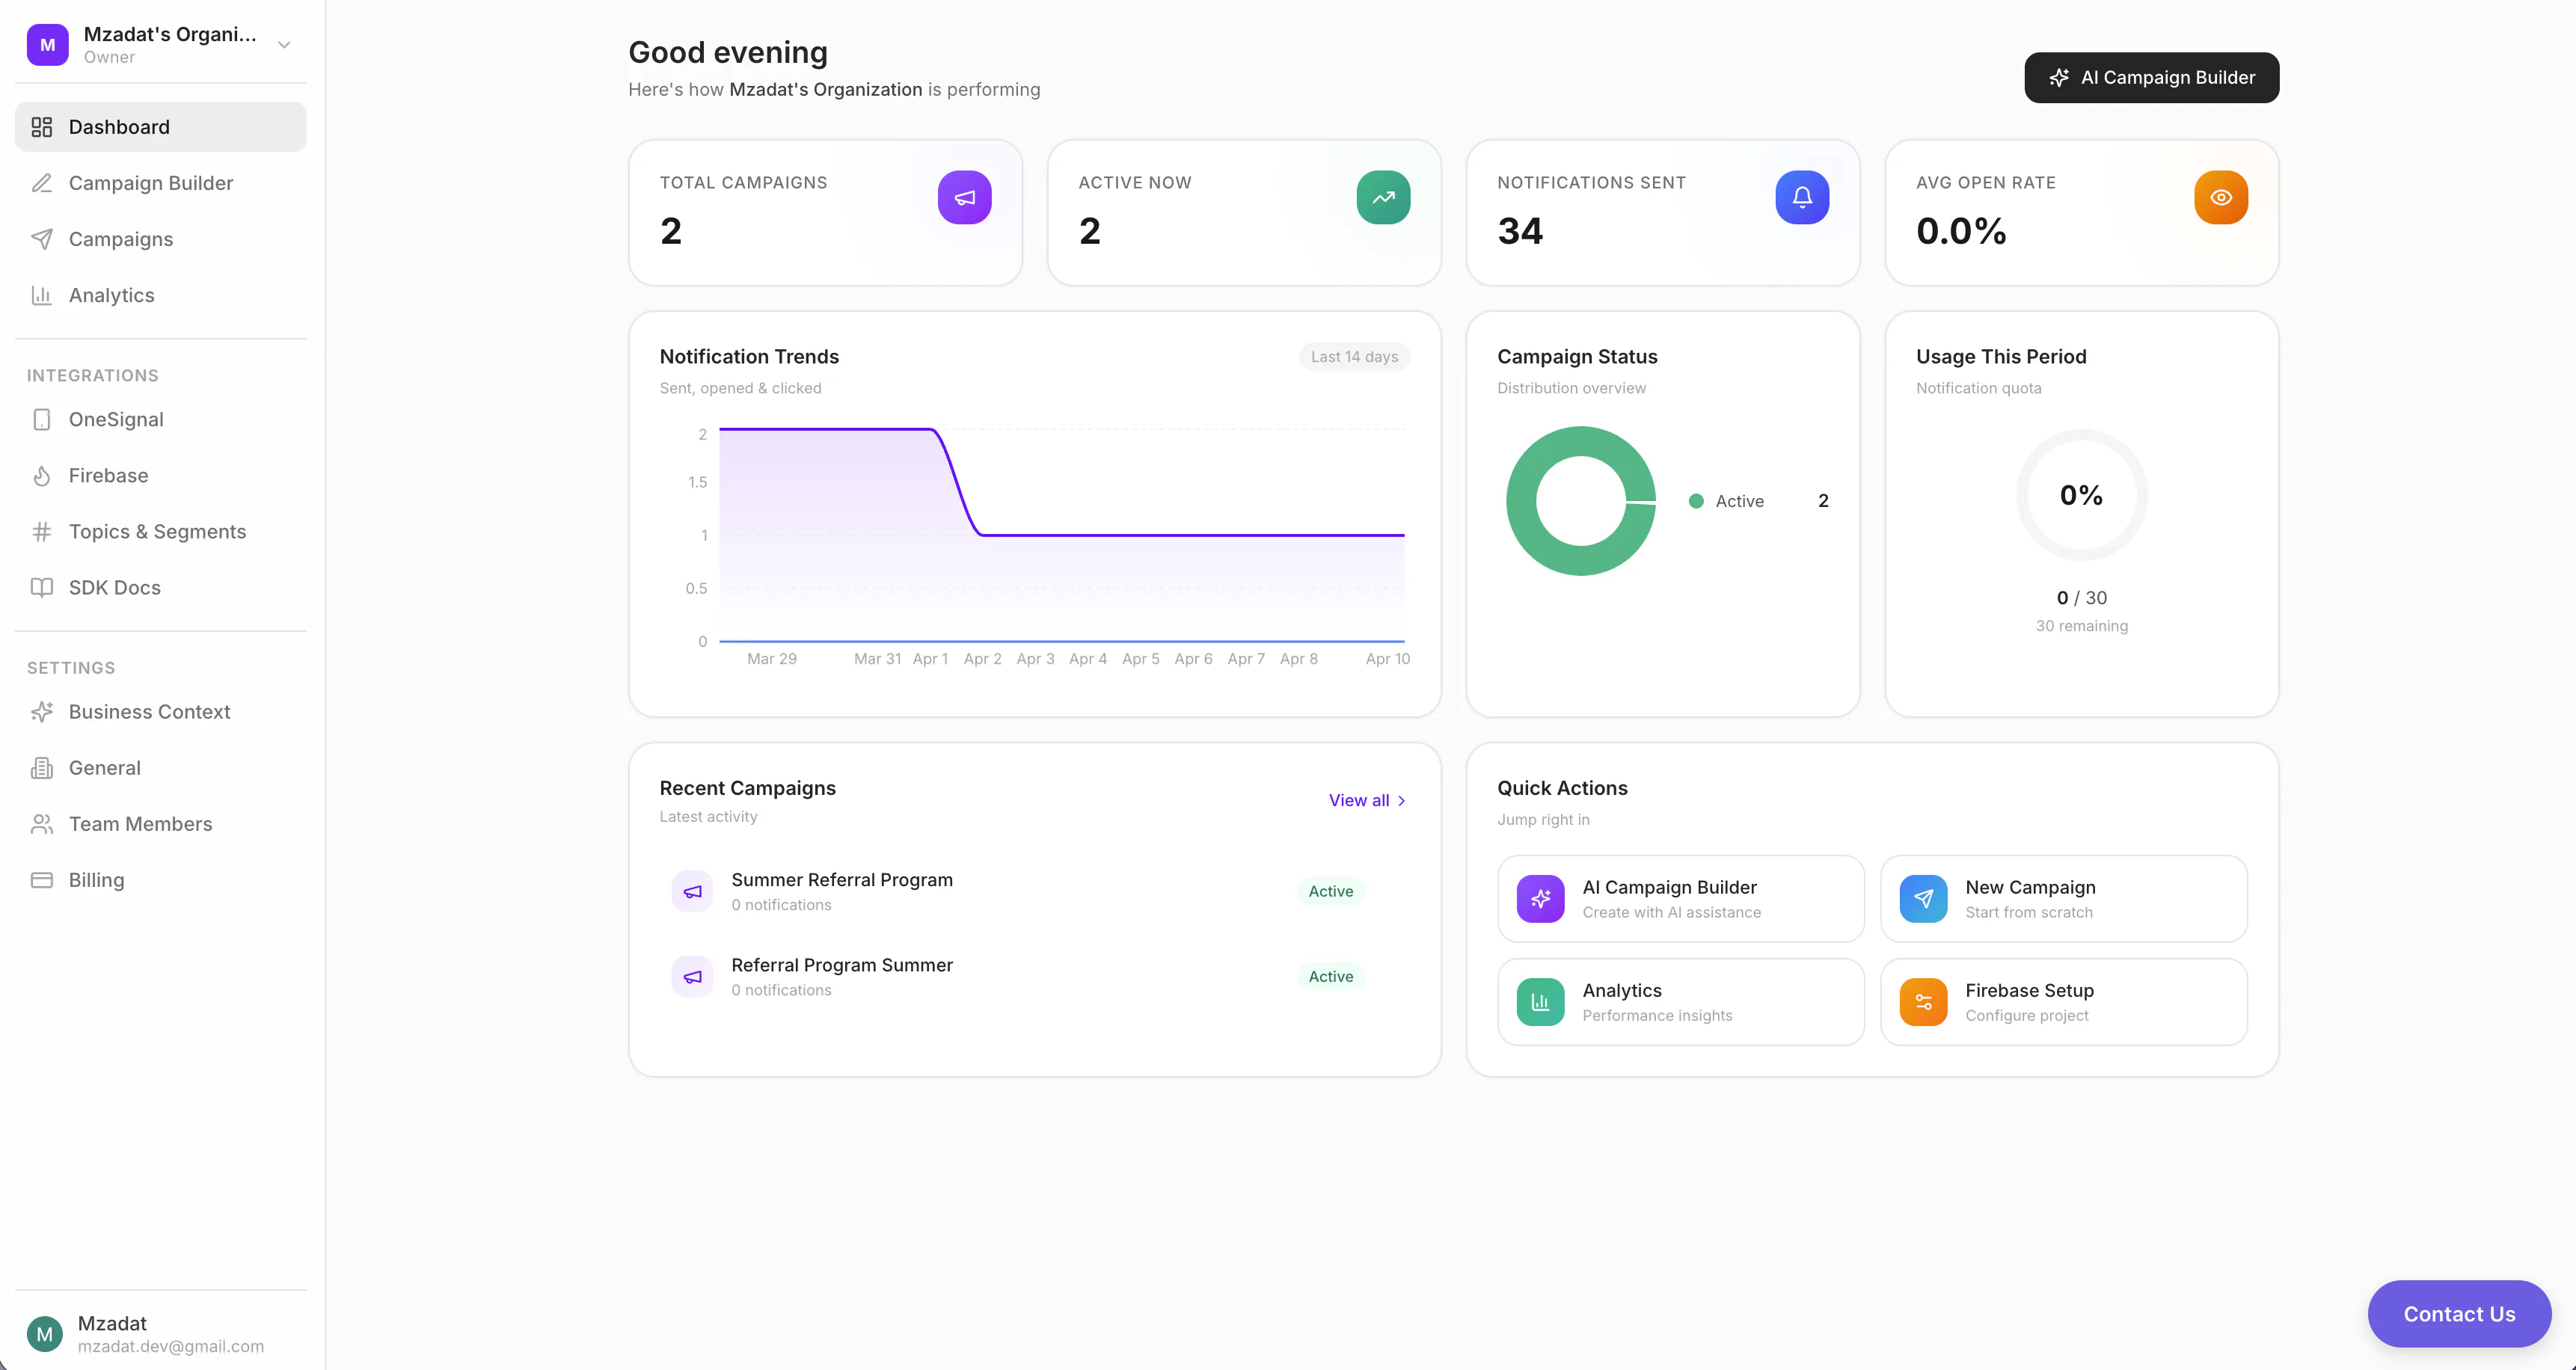2576x1370 pixels.
Task: Click the Active Now trend arrow icon
Action: tap(1383, 197)
